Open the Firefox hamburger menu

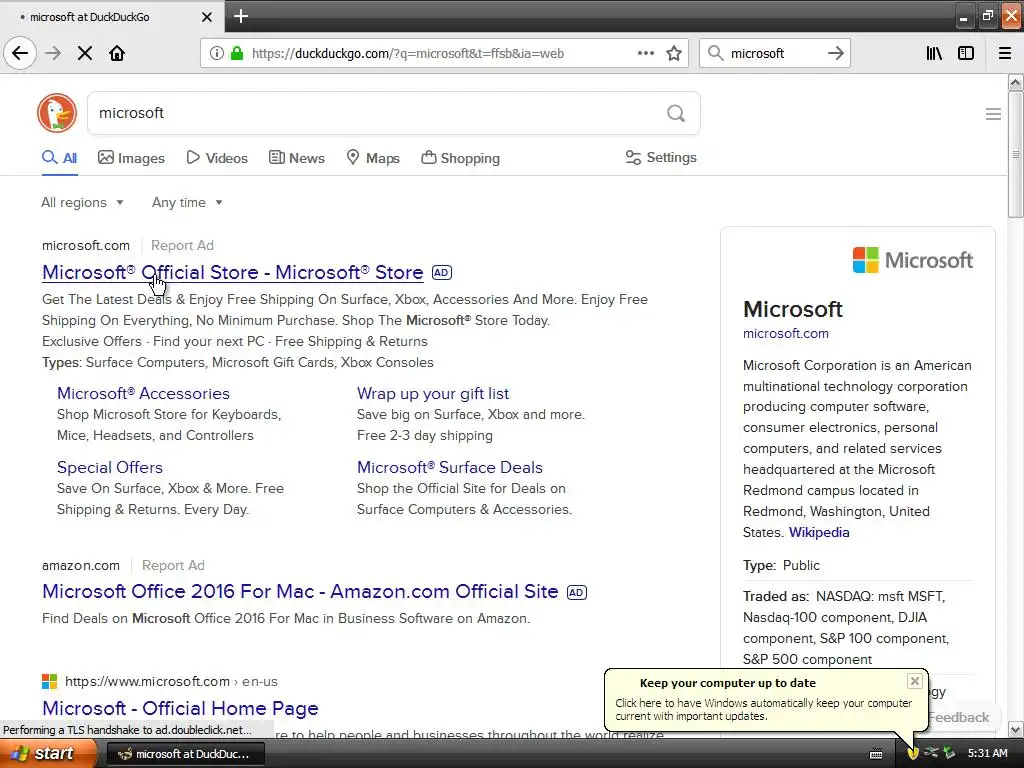click(x=1004, y=53)
